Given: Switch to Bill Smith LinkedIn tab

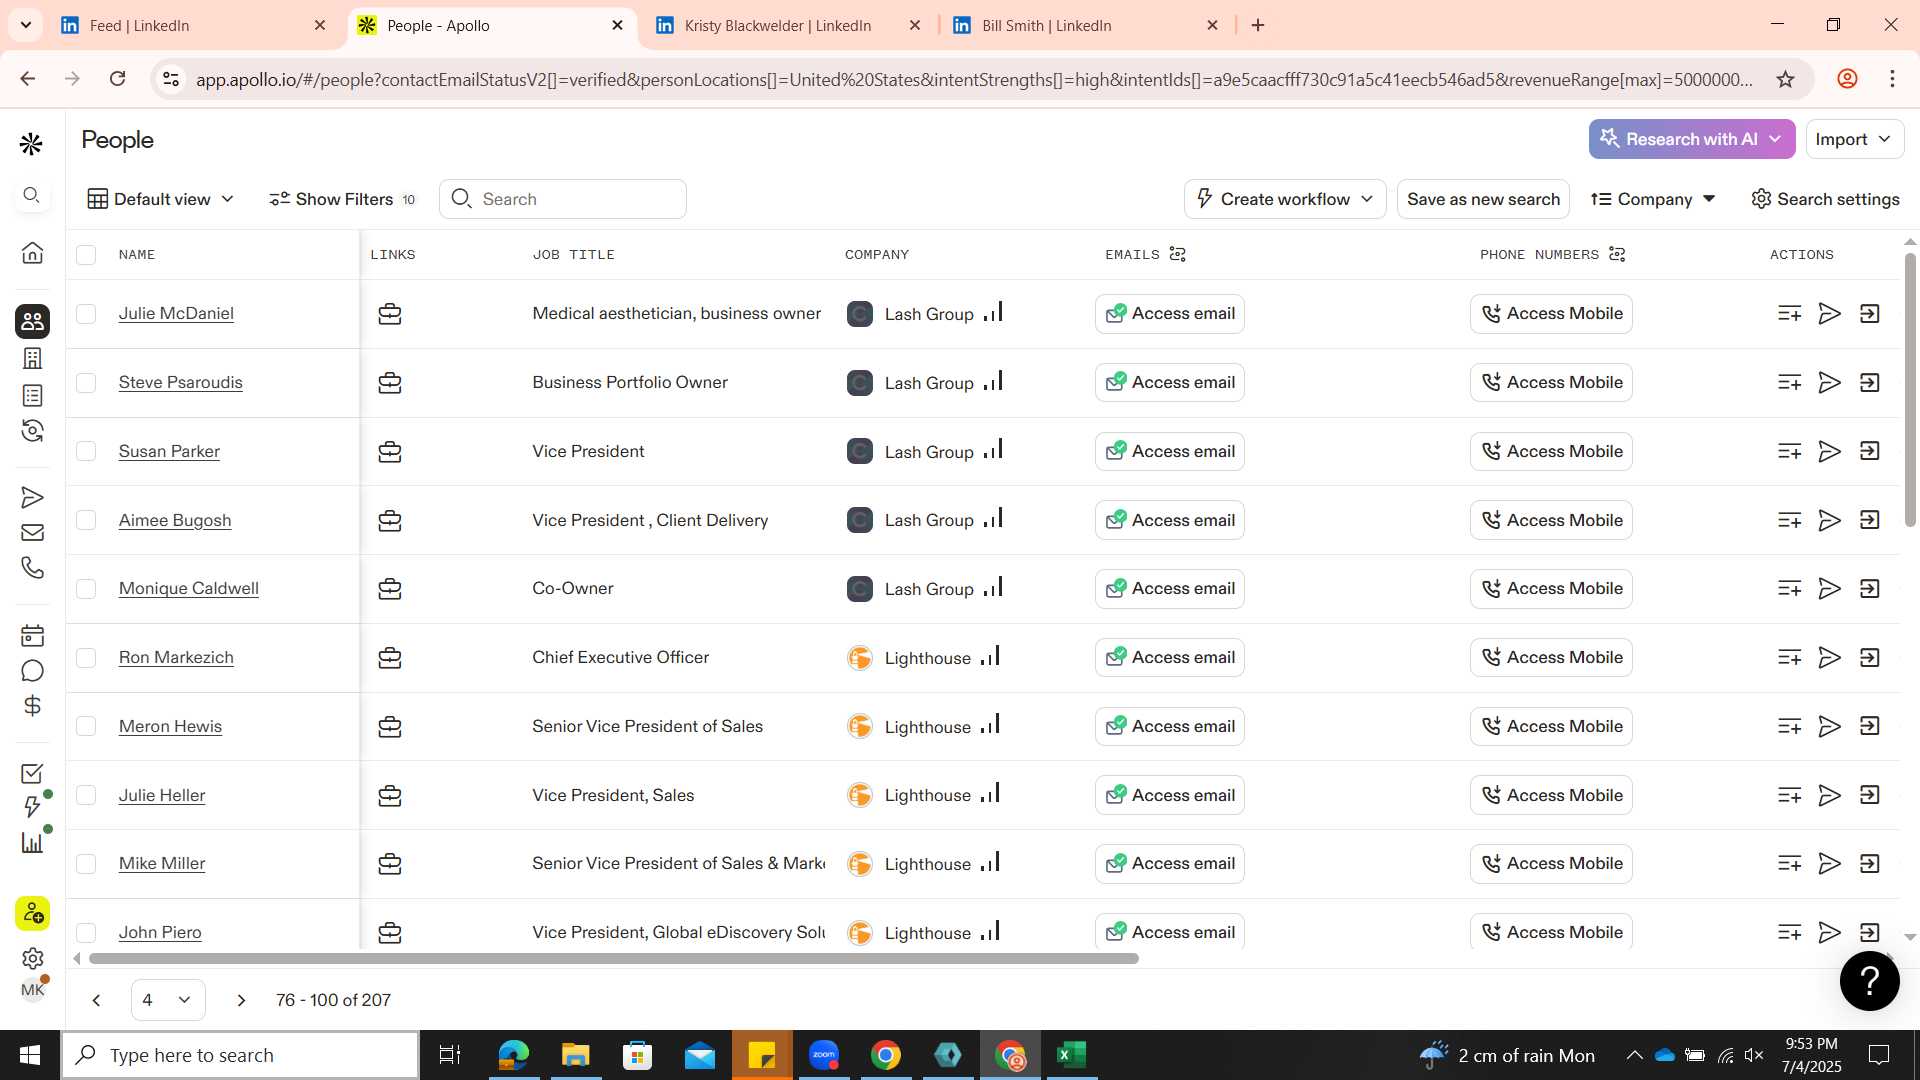Looking at the screenshot, I should pos(1085,26).
